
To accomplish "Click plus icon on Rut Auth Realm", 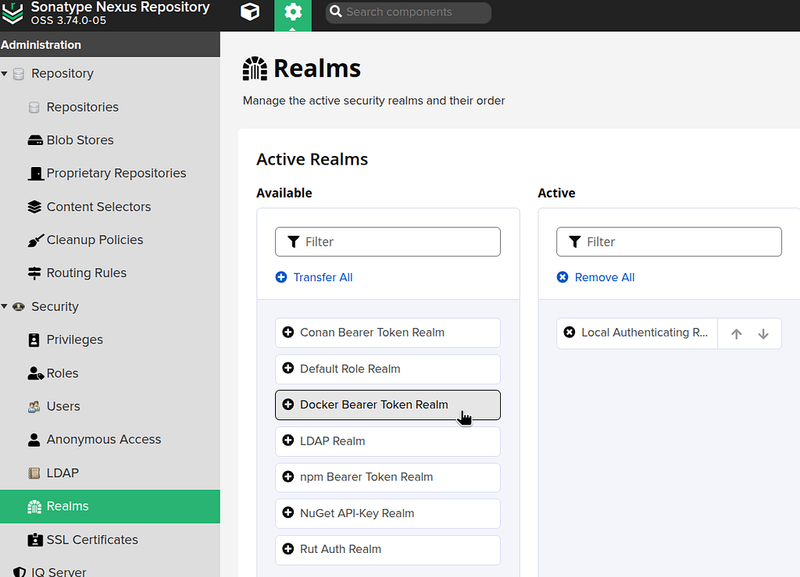I will (x=288, y=549).
